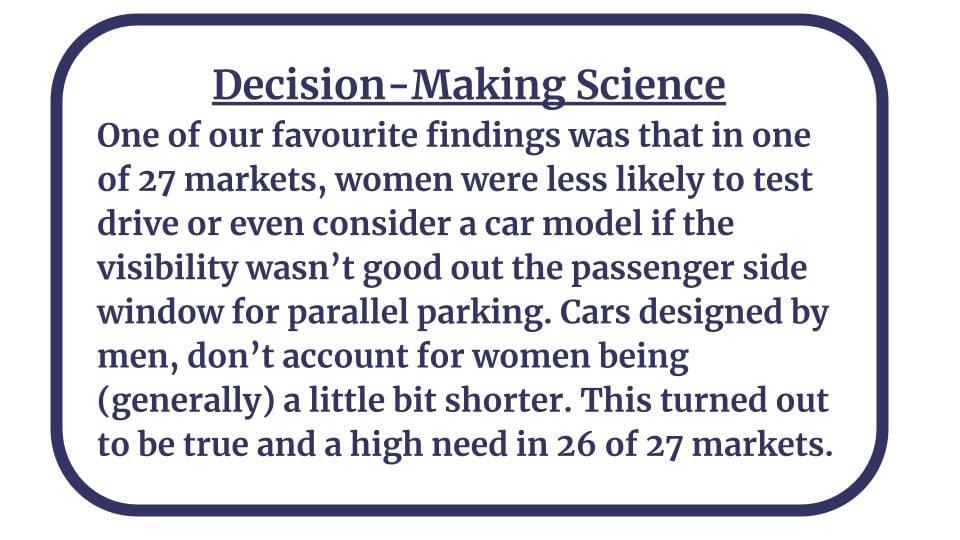The height and width of the screenshot is (540, 960).
Task: Click the word "passenger" in the fourth line
Action: tap(651, 271)
